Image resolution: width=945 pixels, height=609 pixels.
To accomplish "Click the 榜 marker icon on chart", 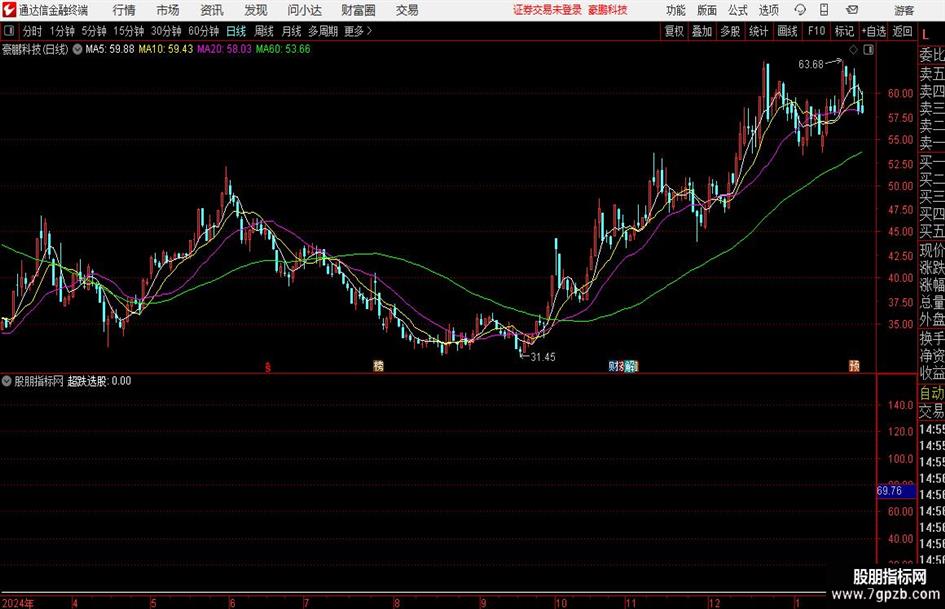I will click(x=378, y=366).
